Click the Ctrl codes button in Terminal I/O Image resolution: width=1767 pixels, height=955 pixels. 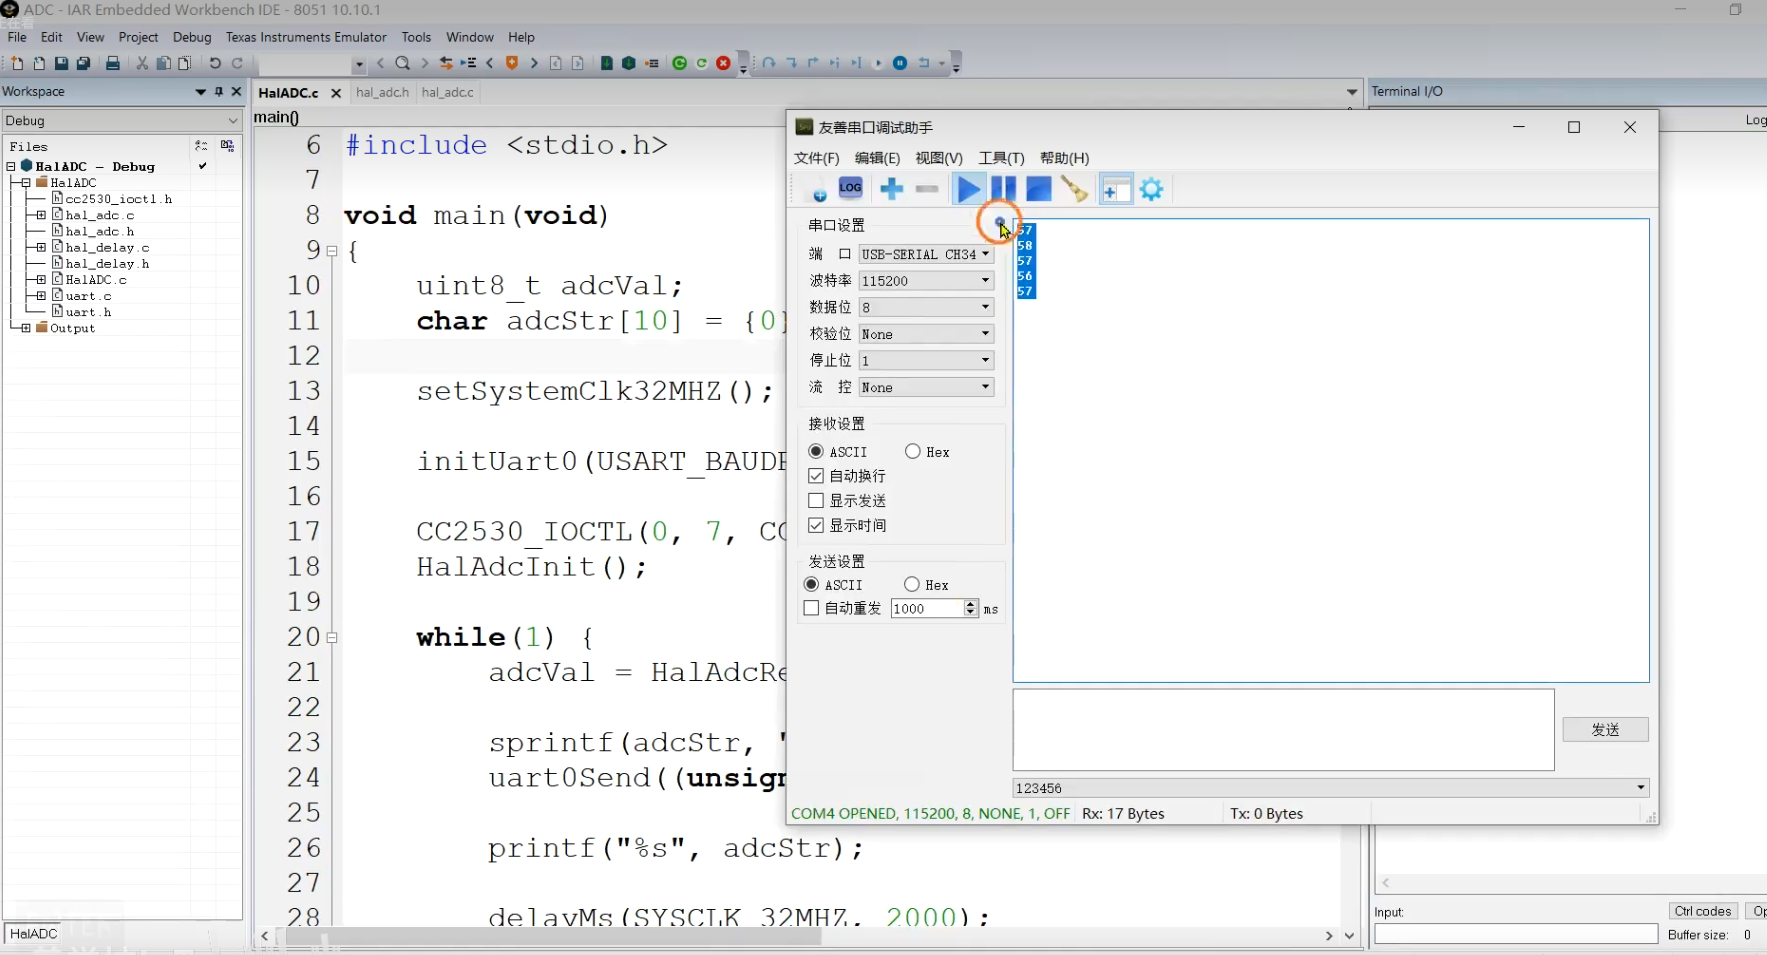click(x=1702, y=911)
